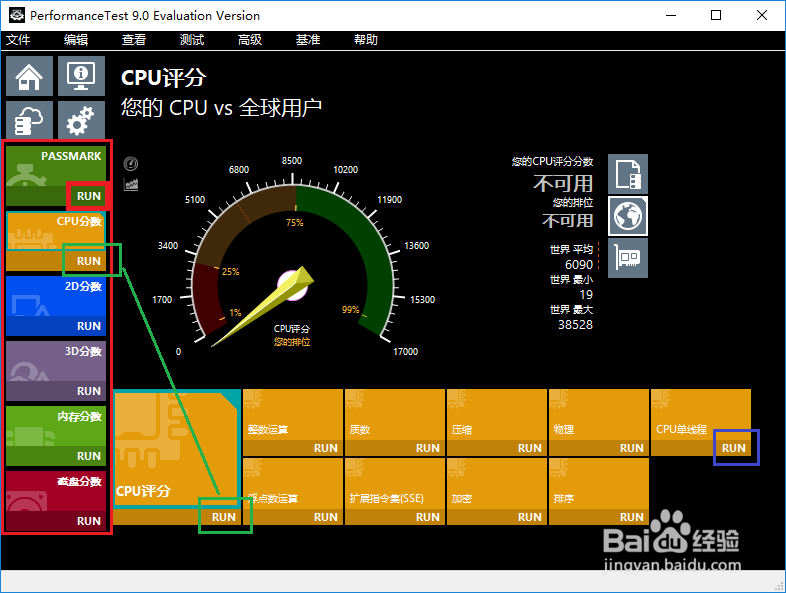The image size is (786, 593).
Task: Select the PASSMARK rating tile
Action: (x=56, y=166)
